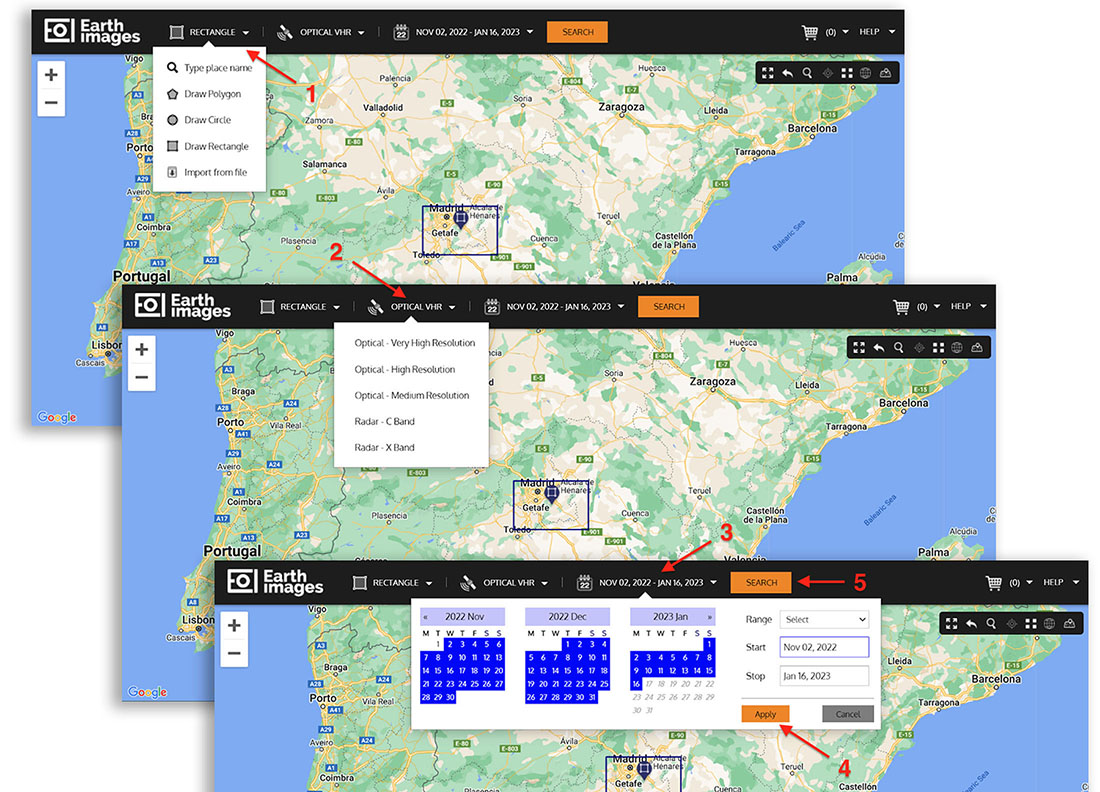
Task: Click grid icon in topmost map toolbar
Action: [x=846, y=73]
